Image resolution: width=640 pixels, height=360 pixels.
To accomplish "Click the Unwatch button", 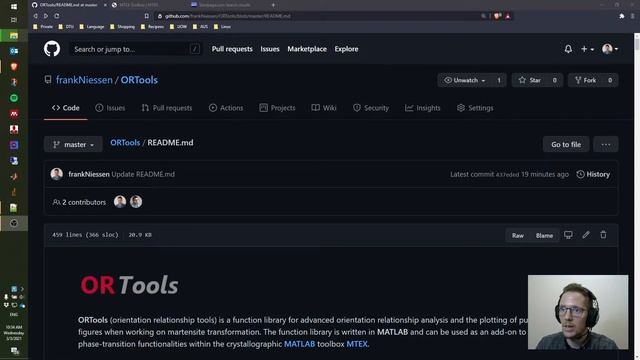I will pos(464,80).
